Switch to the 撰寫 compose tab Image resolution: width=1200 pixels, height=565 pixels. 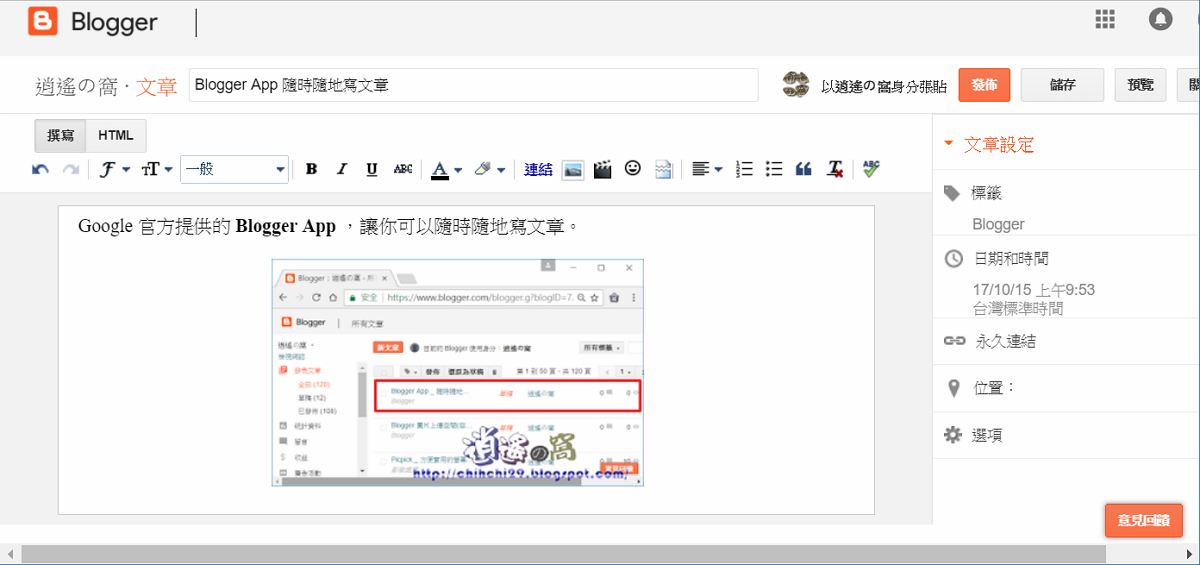60,136
